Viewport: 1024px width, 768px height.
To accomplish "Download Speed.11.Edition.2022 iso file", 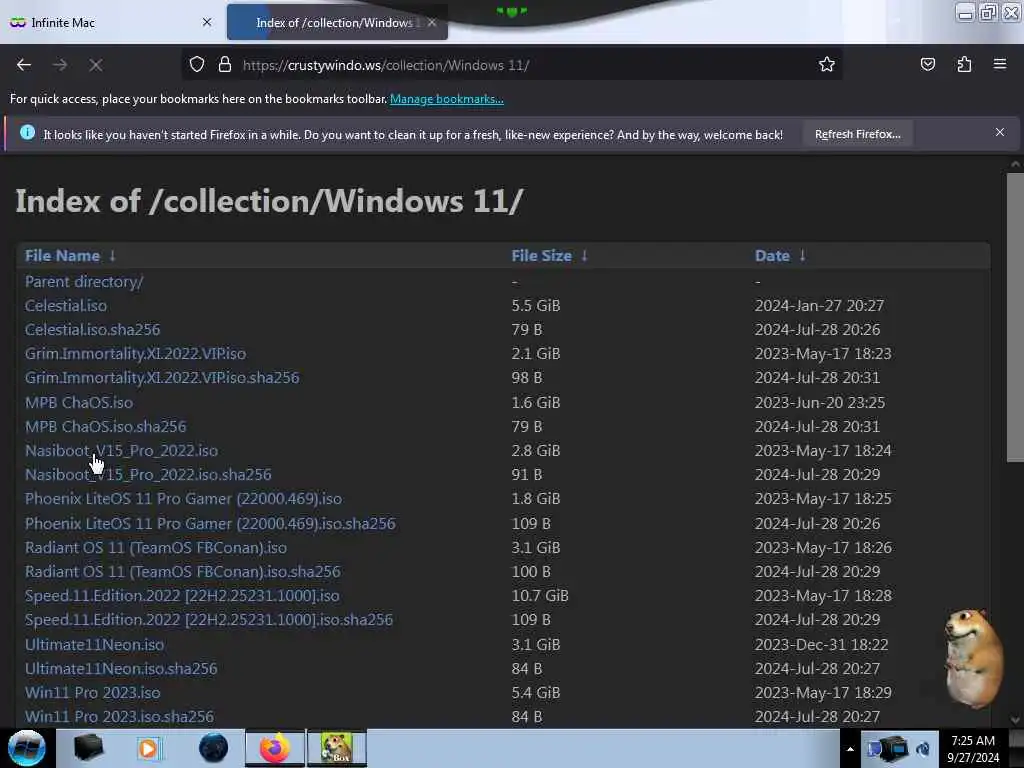I will click(182, 596).
